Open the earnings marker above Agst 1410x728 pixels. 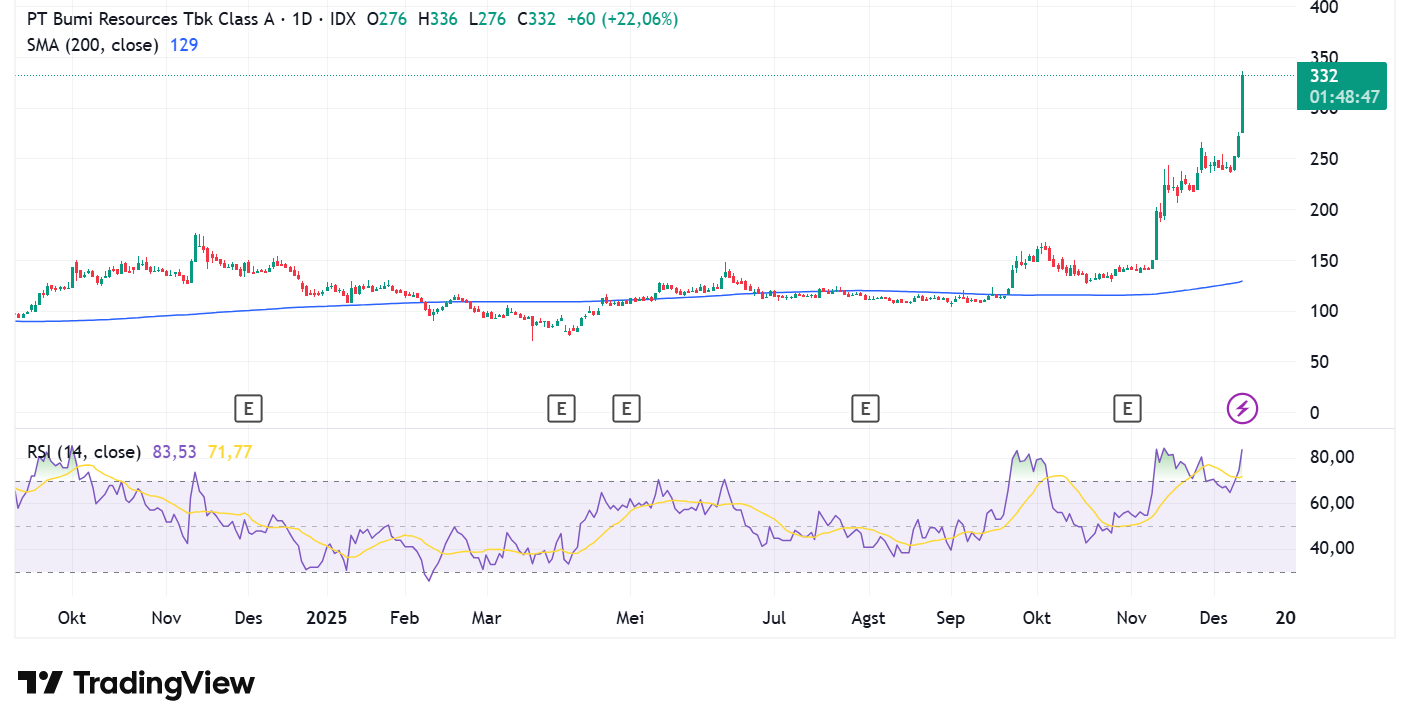coord(864,408)
